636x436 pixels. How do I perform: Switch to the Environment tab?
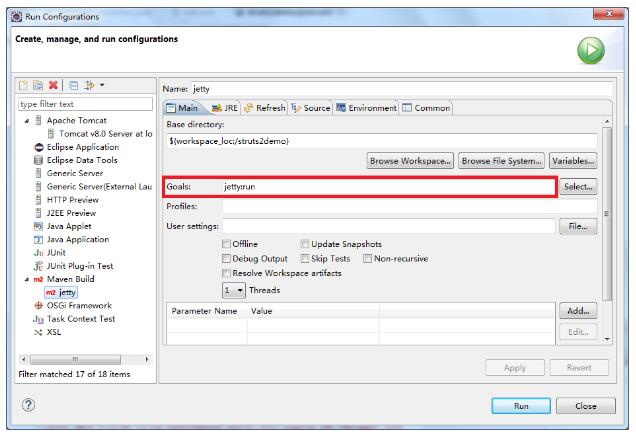point(366,108)
